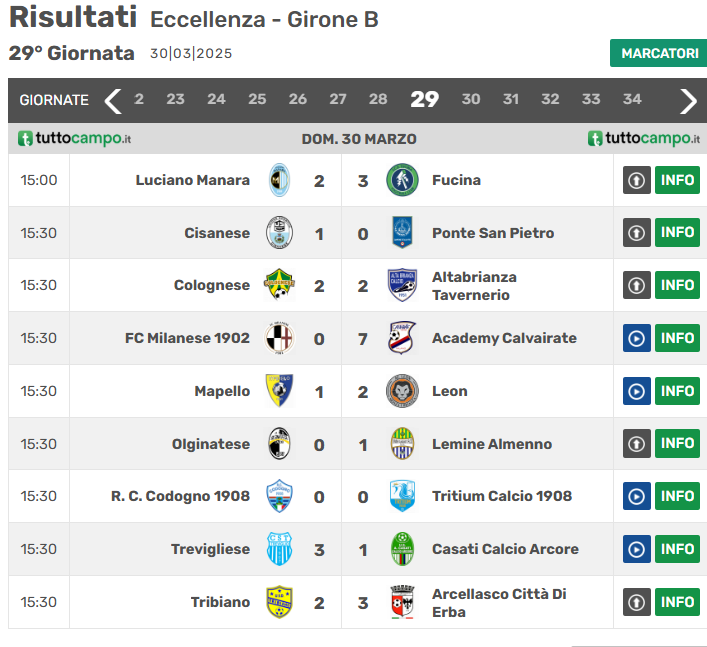Image resolution: width=707 pixels, height=647 pixels.
Task: Click the play icon in Trevigliese match row
Action: (x=637, y=549)
